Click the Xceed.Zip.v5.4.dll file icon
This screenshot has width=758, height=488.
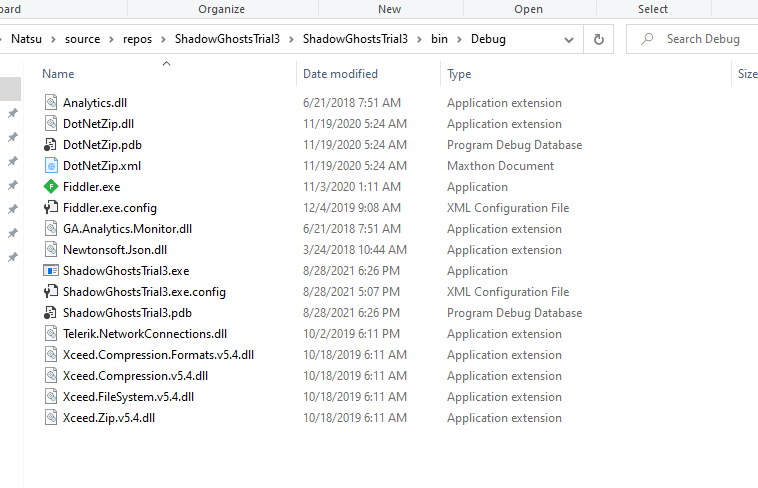tap(52, 418)
